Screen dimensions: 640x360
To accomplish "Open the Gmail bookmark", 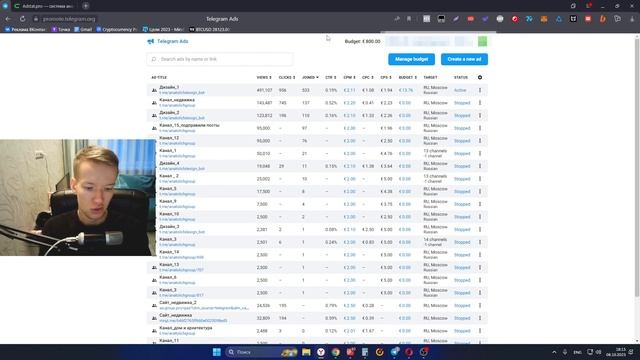I will point(83,29).
